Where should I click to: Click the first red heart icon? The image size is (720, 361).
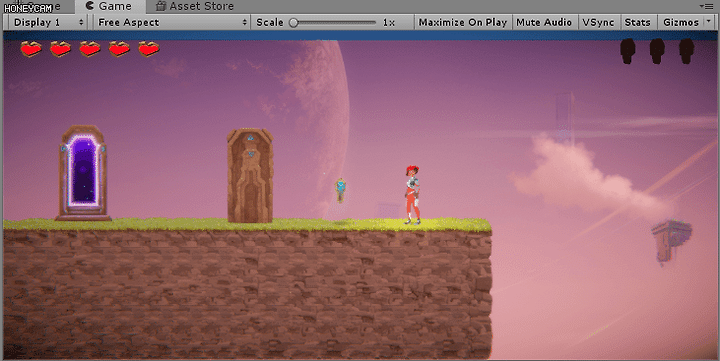pos(31,49)
